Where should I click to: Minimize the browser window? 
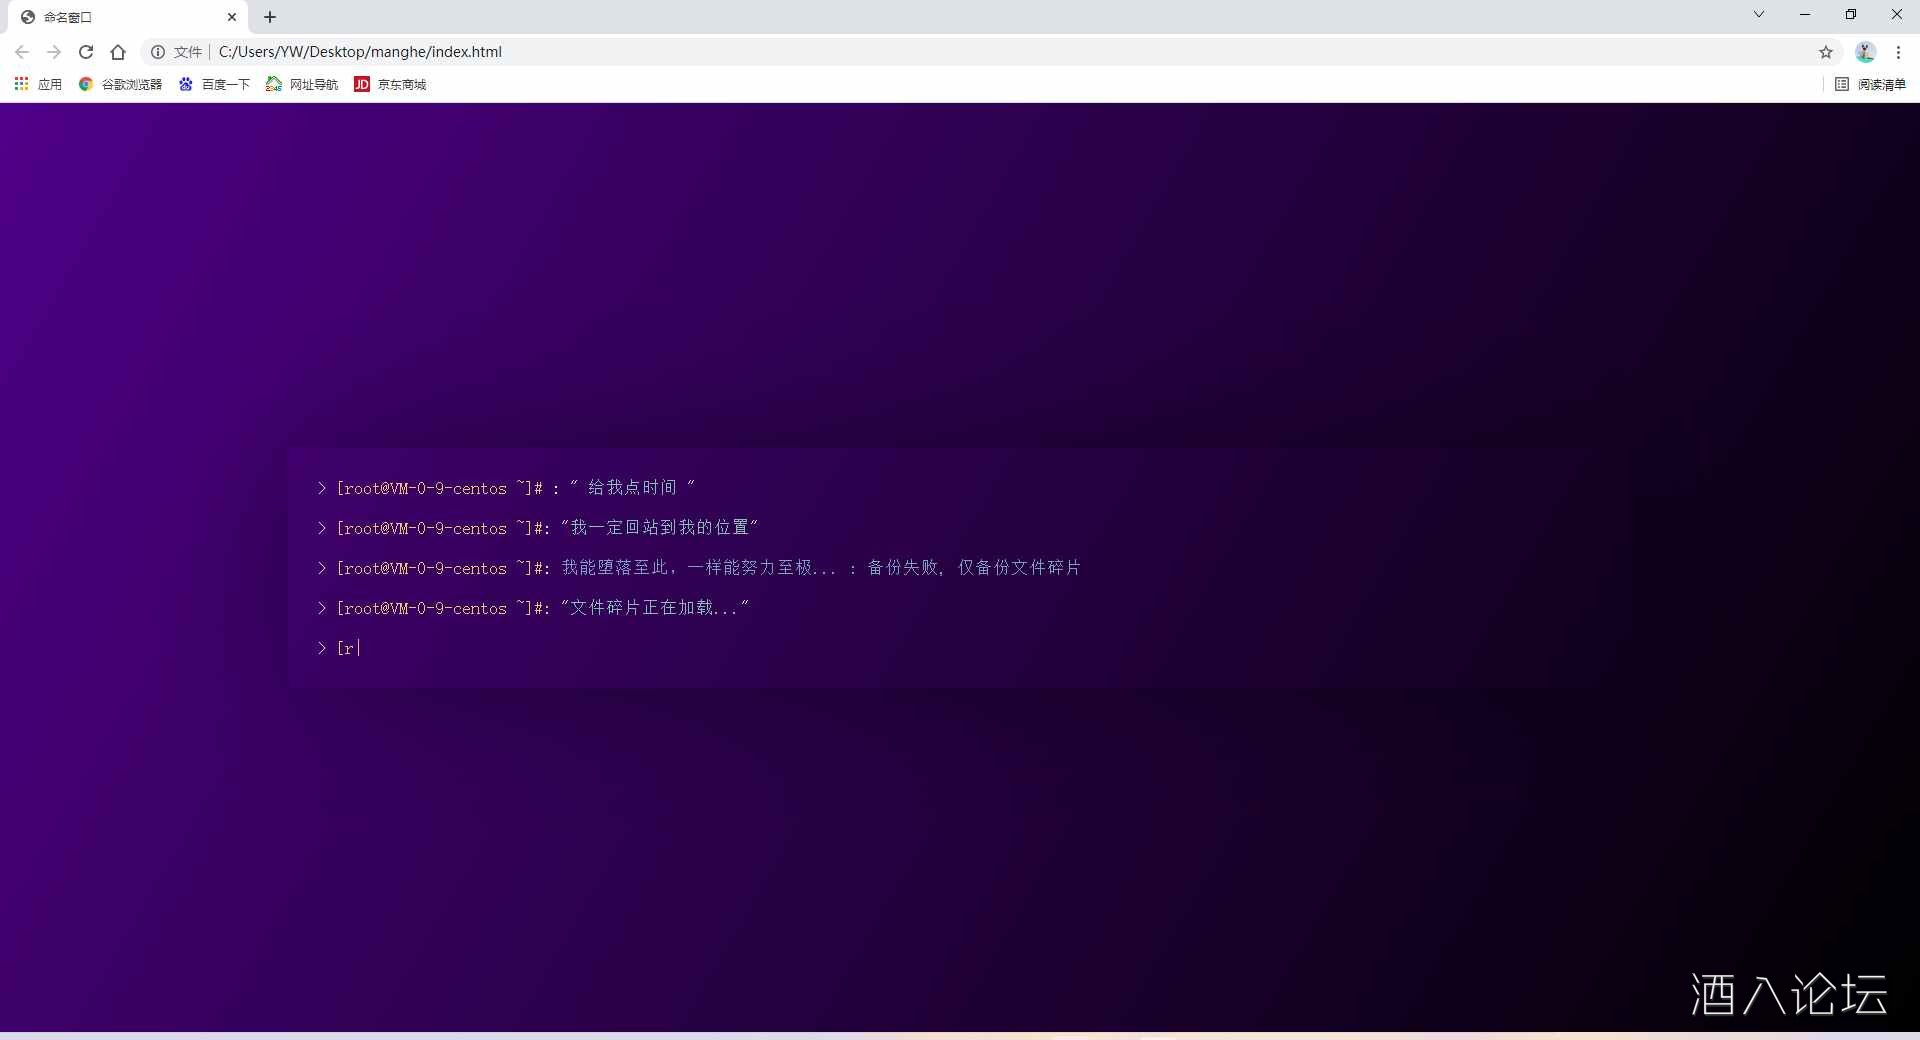(1805, 14)
